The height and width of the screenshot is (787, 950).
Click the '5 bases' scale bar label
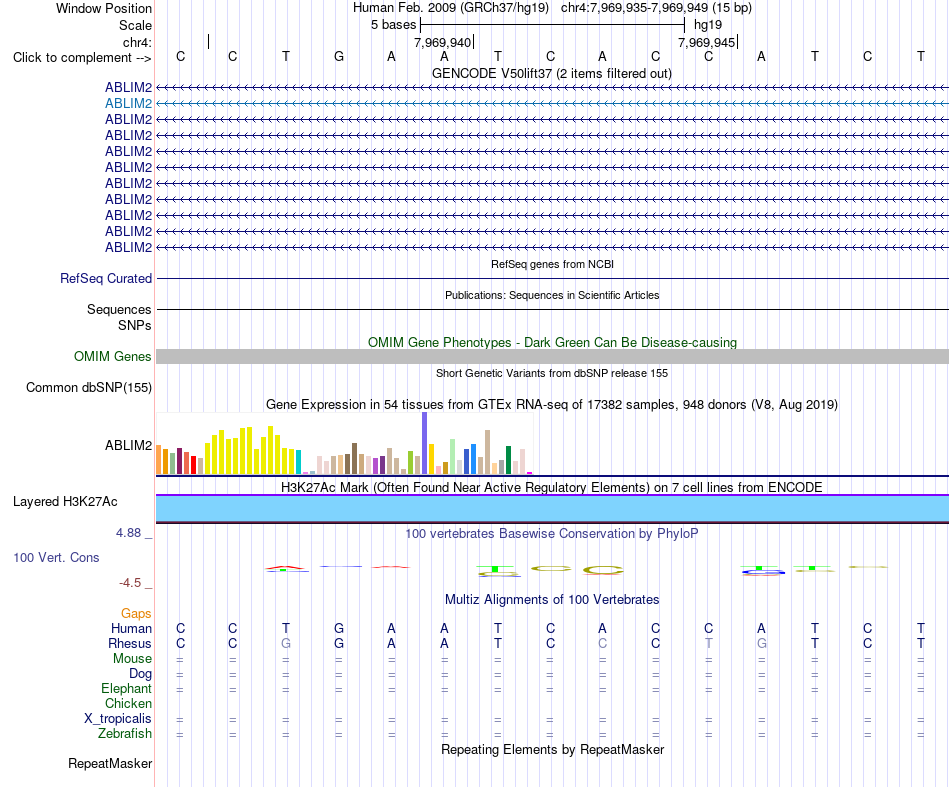(394, 25)
